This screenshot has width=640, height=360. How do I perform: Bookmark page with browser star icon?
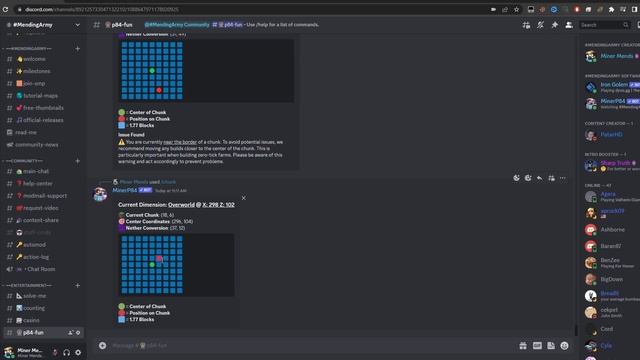[516, 9]
